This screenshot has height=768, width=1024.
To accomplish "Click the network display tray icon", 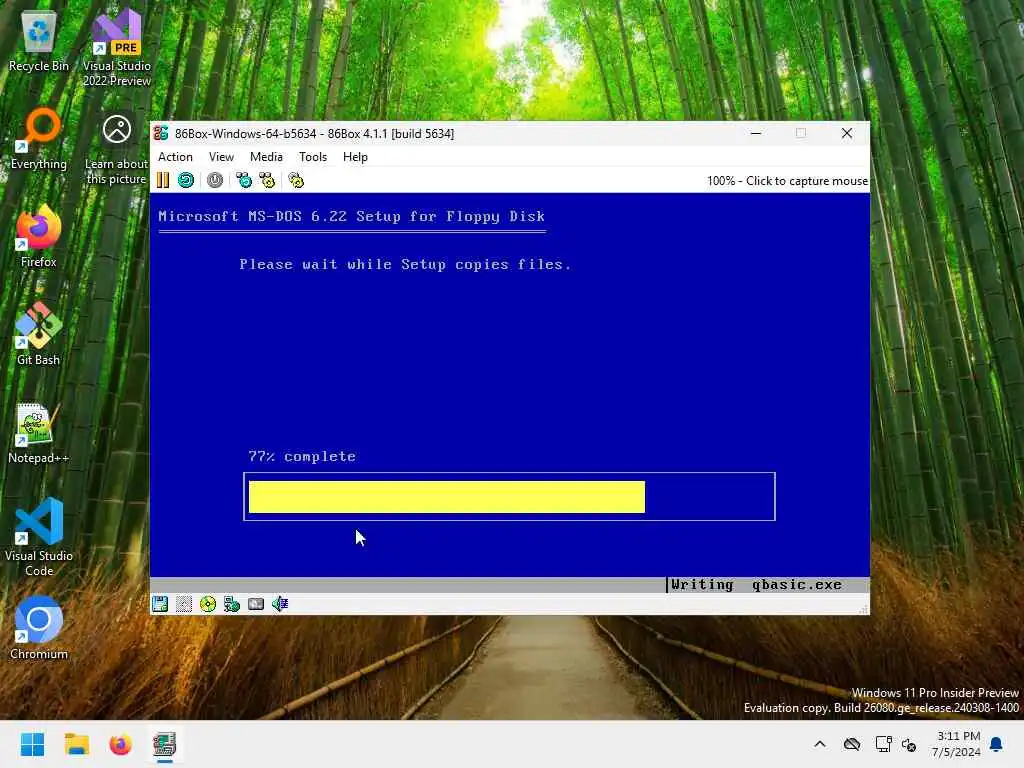I will (884, 744).
